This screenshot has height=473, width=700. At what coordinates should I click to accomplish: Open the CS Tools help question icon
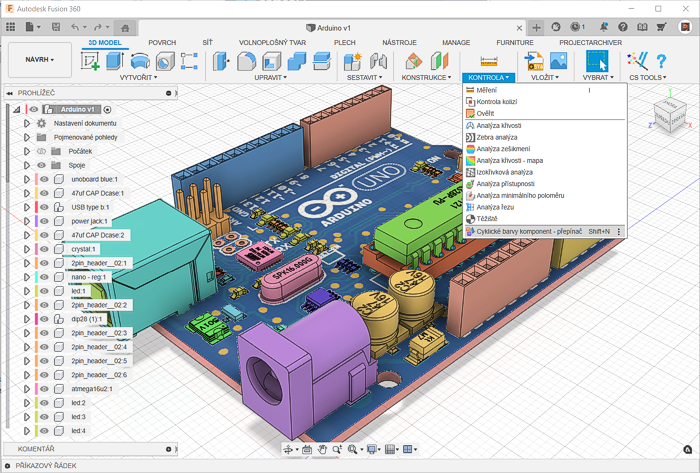click(x=661, y=61)
